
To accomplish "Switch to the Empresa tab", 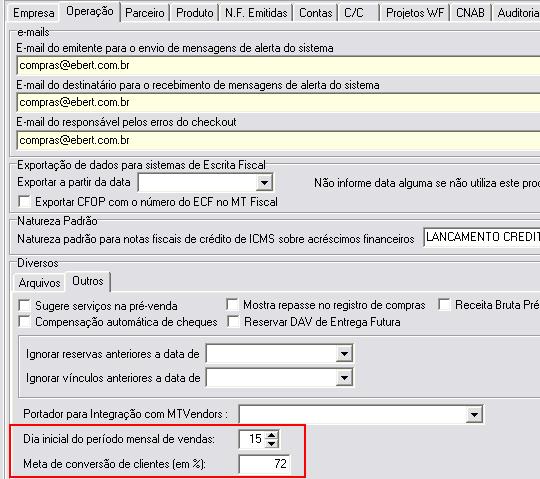I will pos(33,13).
